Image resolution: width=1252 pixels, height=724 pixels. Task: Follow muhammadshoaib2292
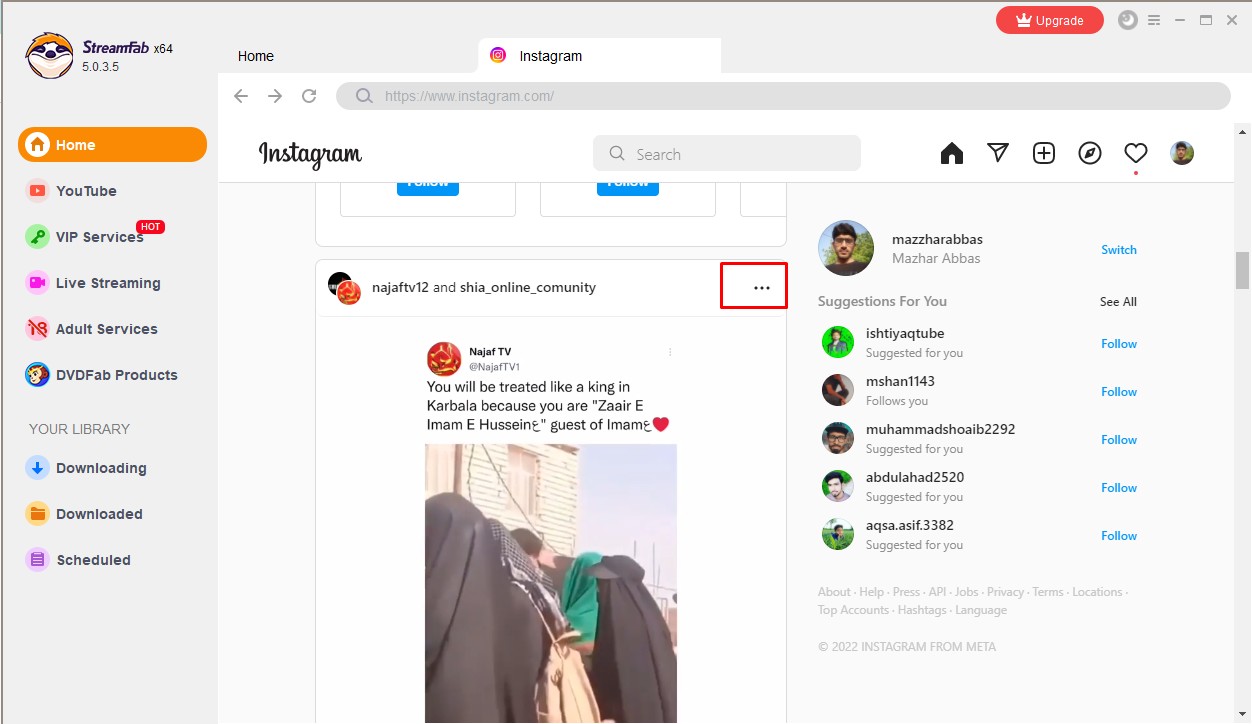[1119, 440]
